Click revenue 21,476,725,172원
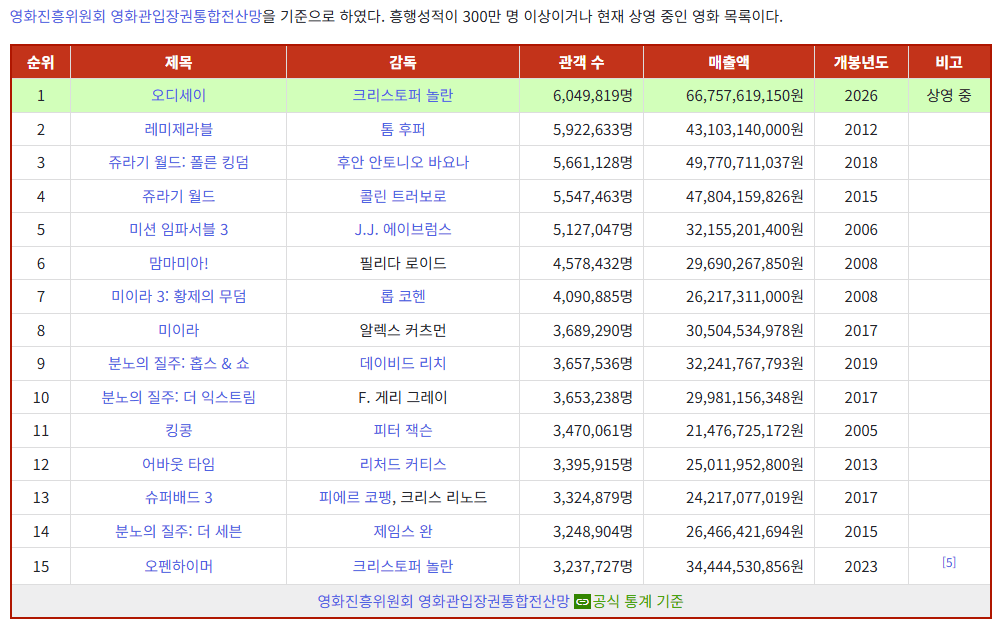This screenshot has height=636, width=1003. click(x=745, y=431)
